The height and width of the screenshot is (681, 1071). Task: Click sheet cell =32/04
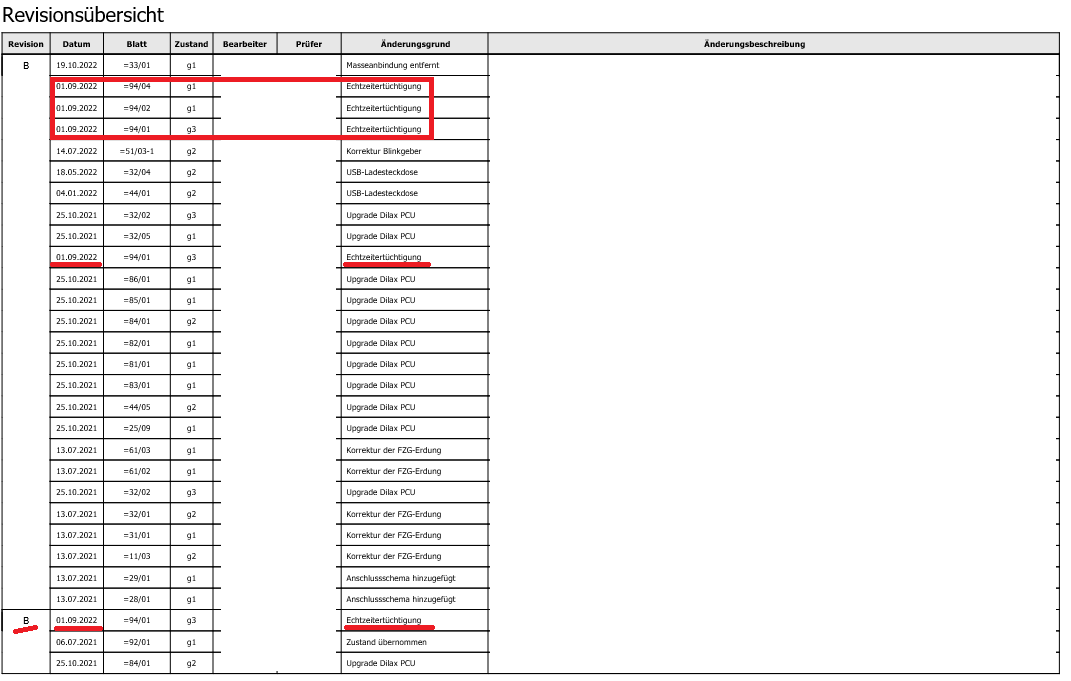pos(137,172)
